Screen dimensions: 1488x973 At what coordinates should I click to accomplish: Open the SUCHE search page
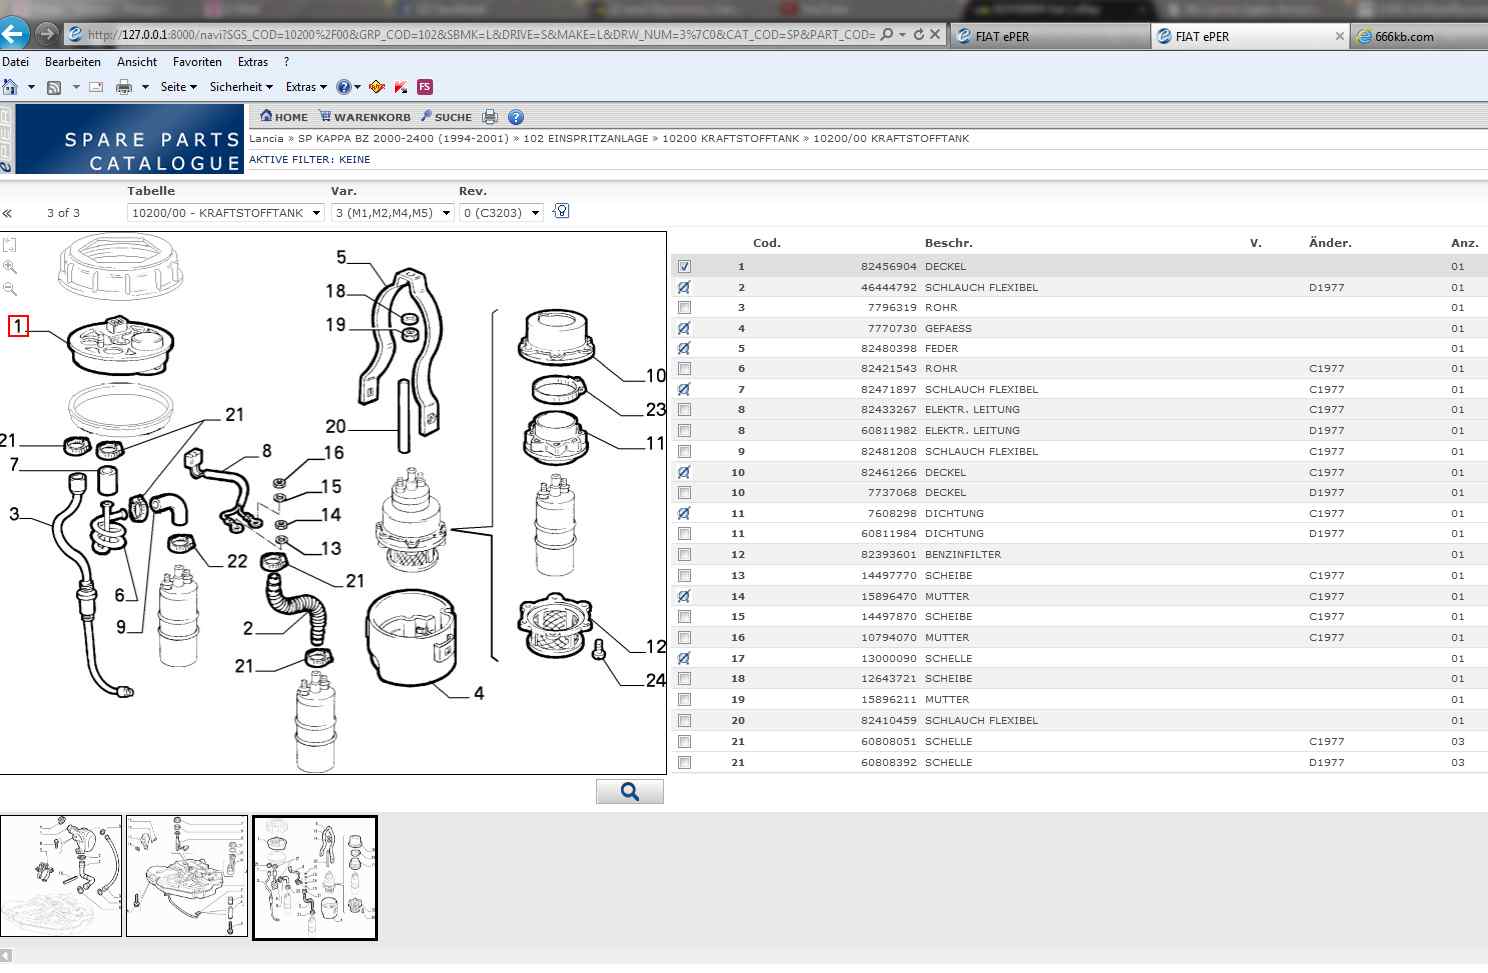click(446, 117)
